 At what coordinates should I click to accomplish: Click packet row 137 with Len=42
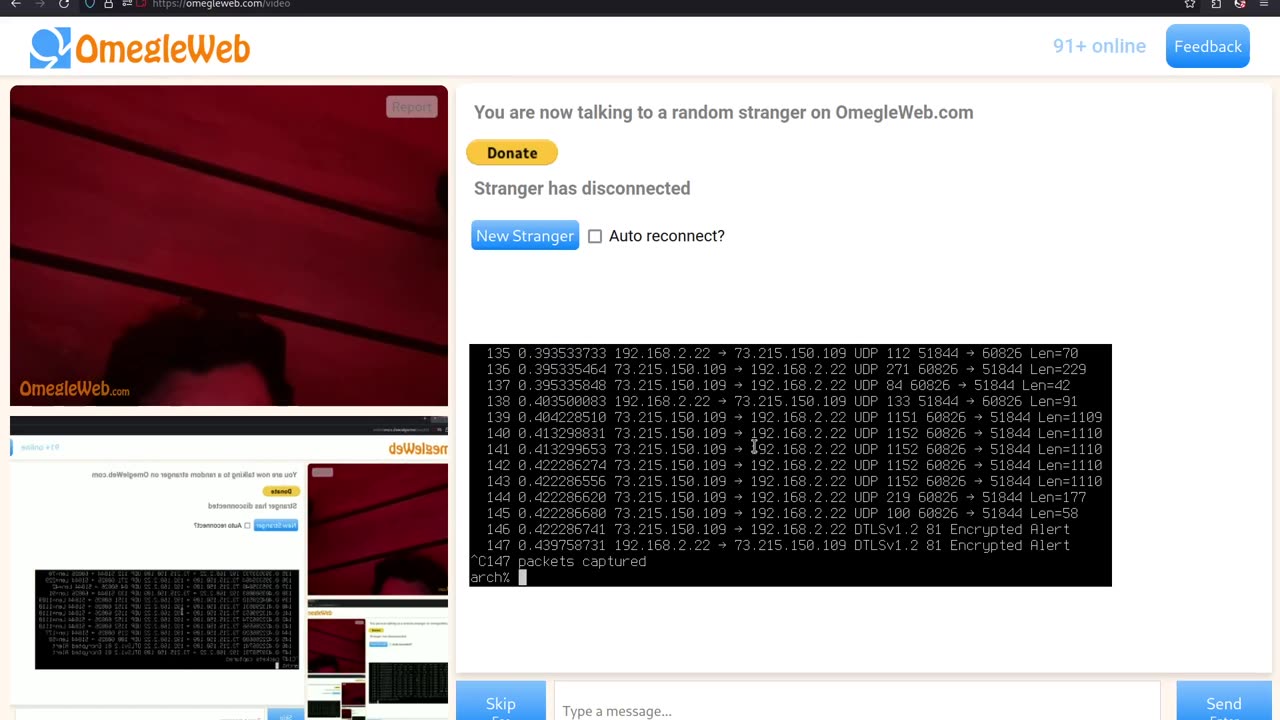click(x=778, y=386)
